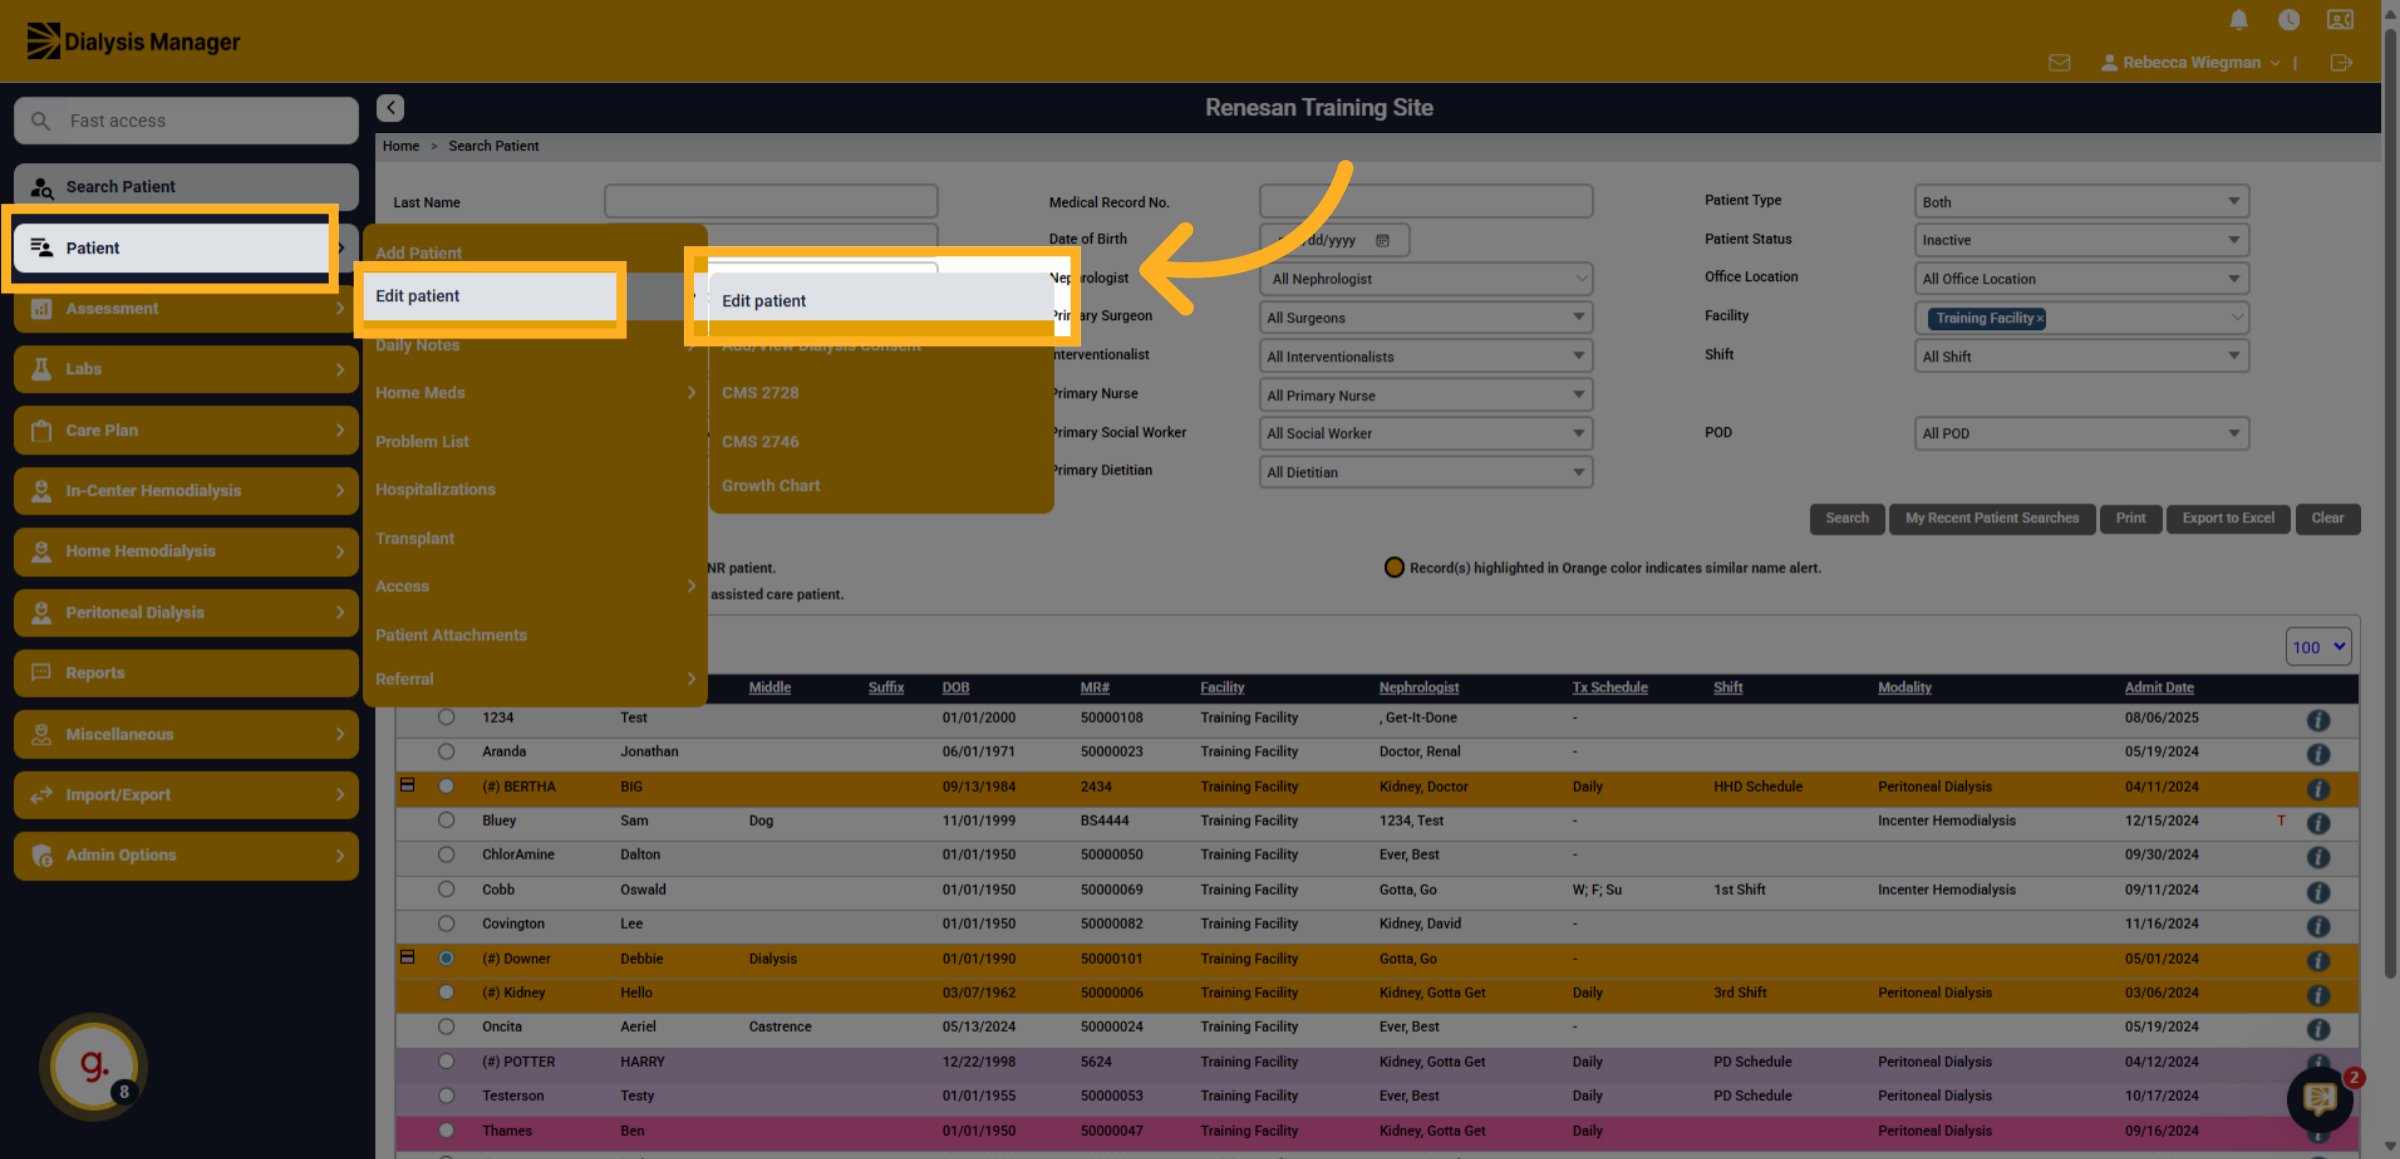Open Growth Chart menu entry
This screenshot has height=1159, width=2400.
click(770, 485)
